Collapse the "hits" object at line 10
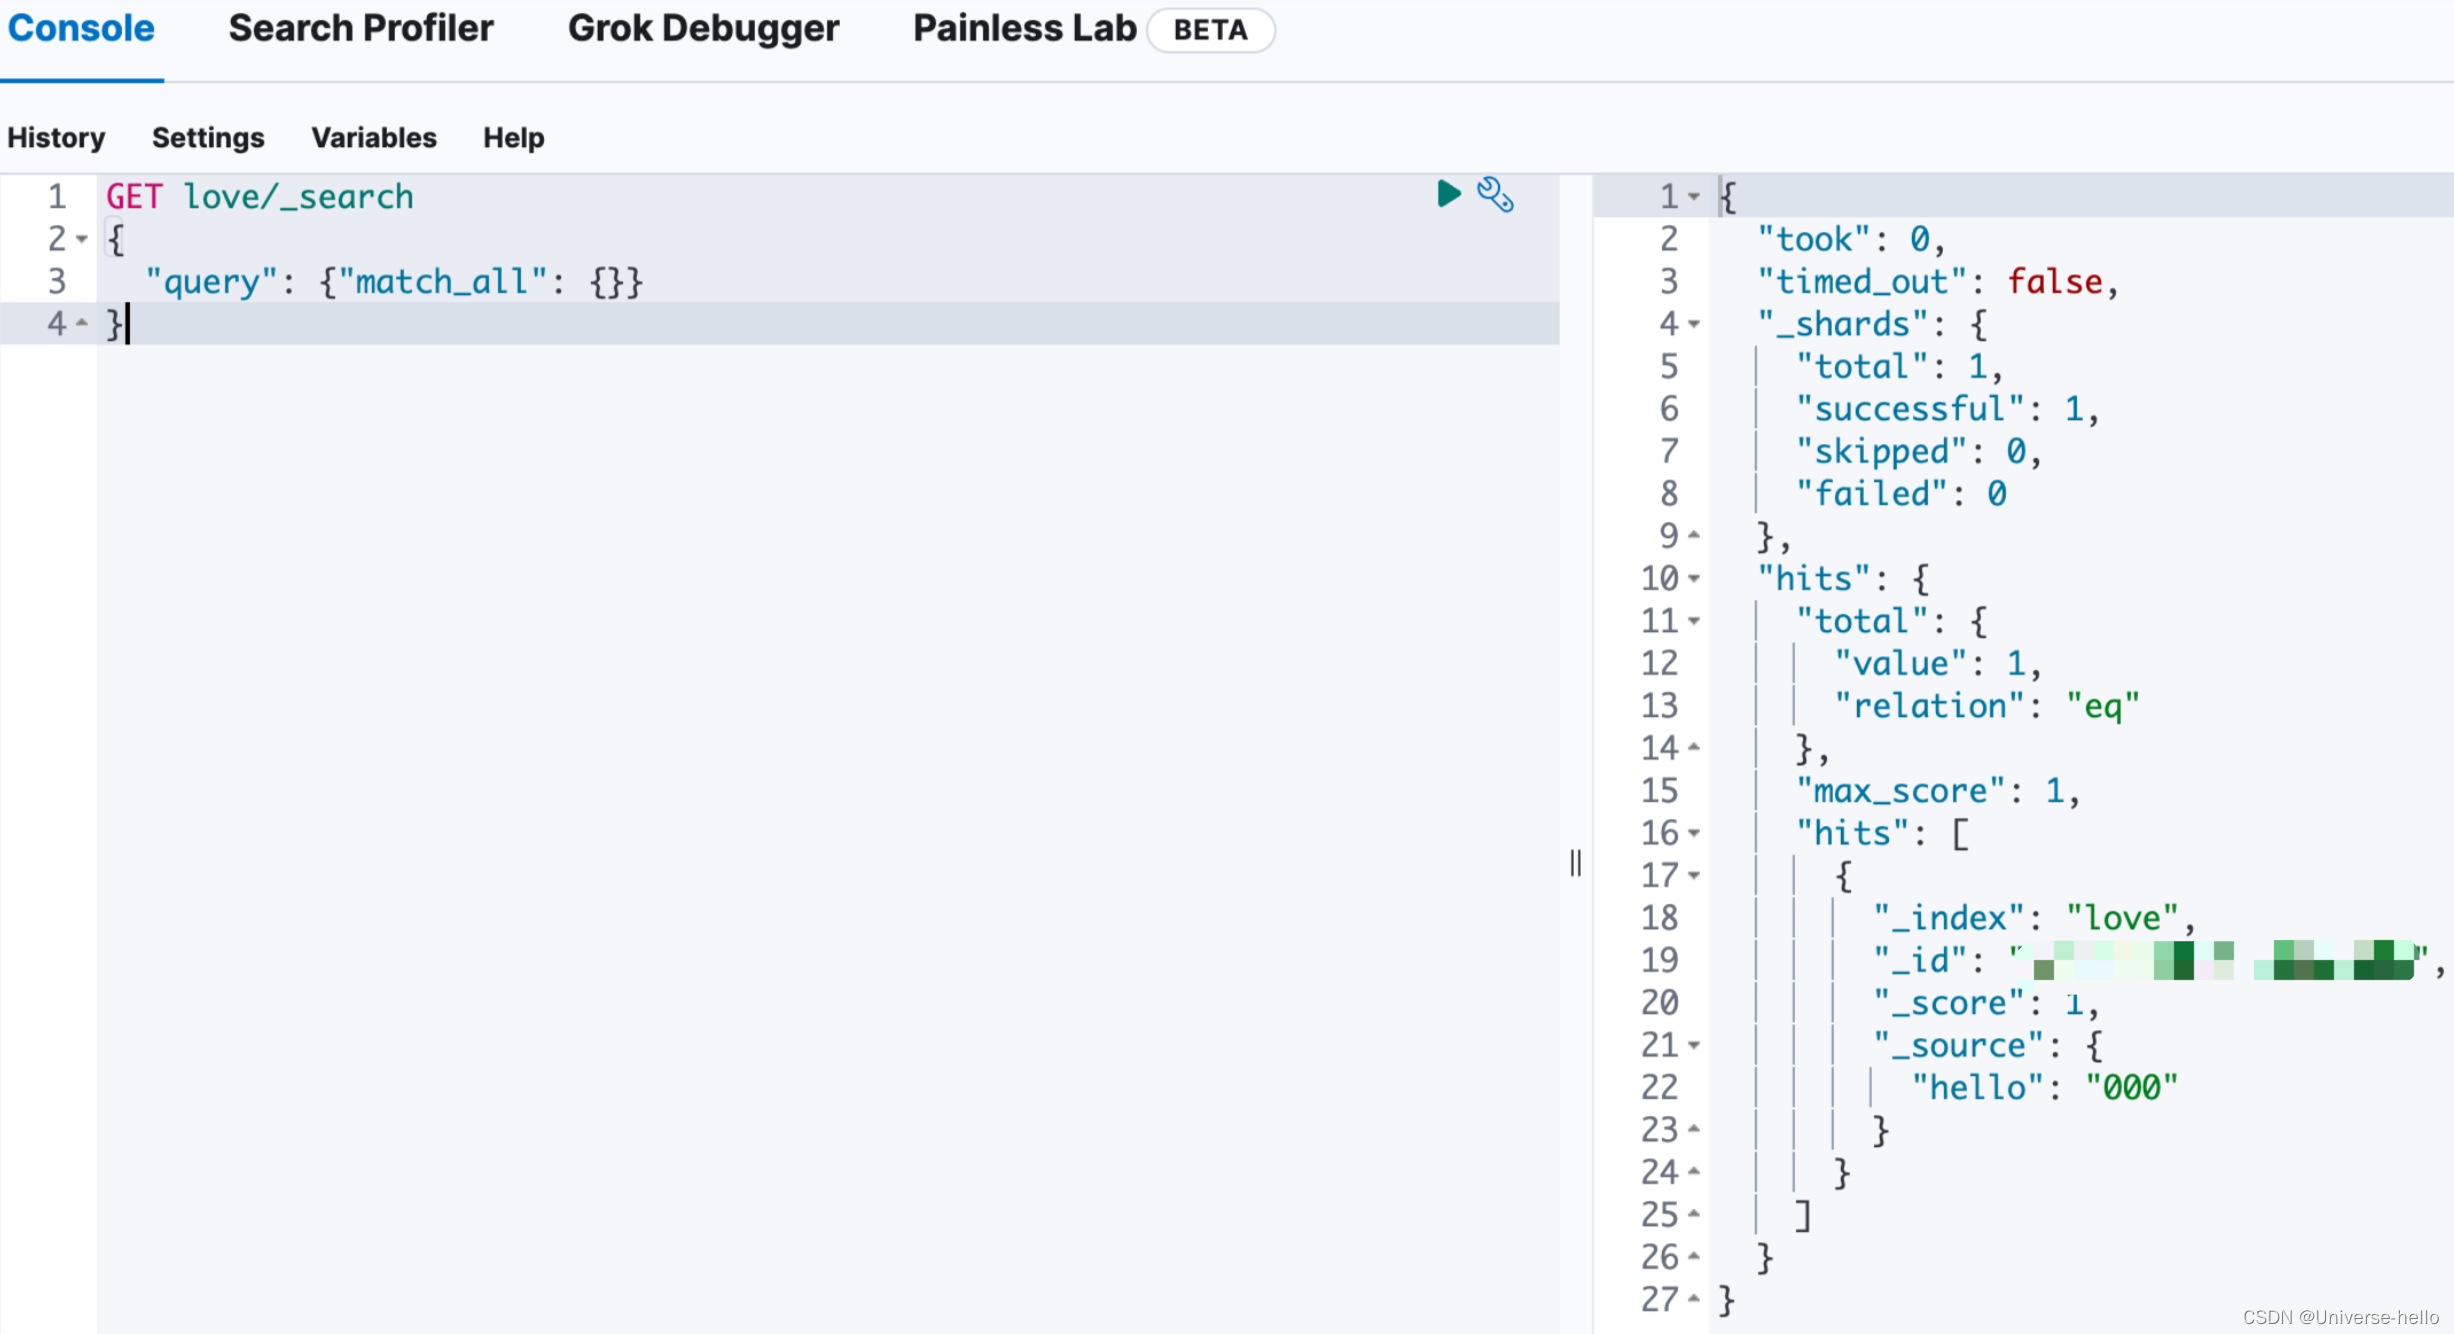The width and height of the screenshot is (2454, 1334). coord(1693,578)
